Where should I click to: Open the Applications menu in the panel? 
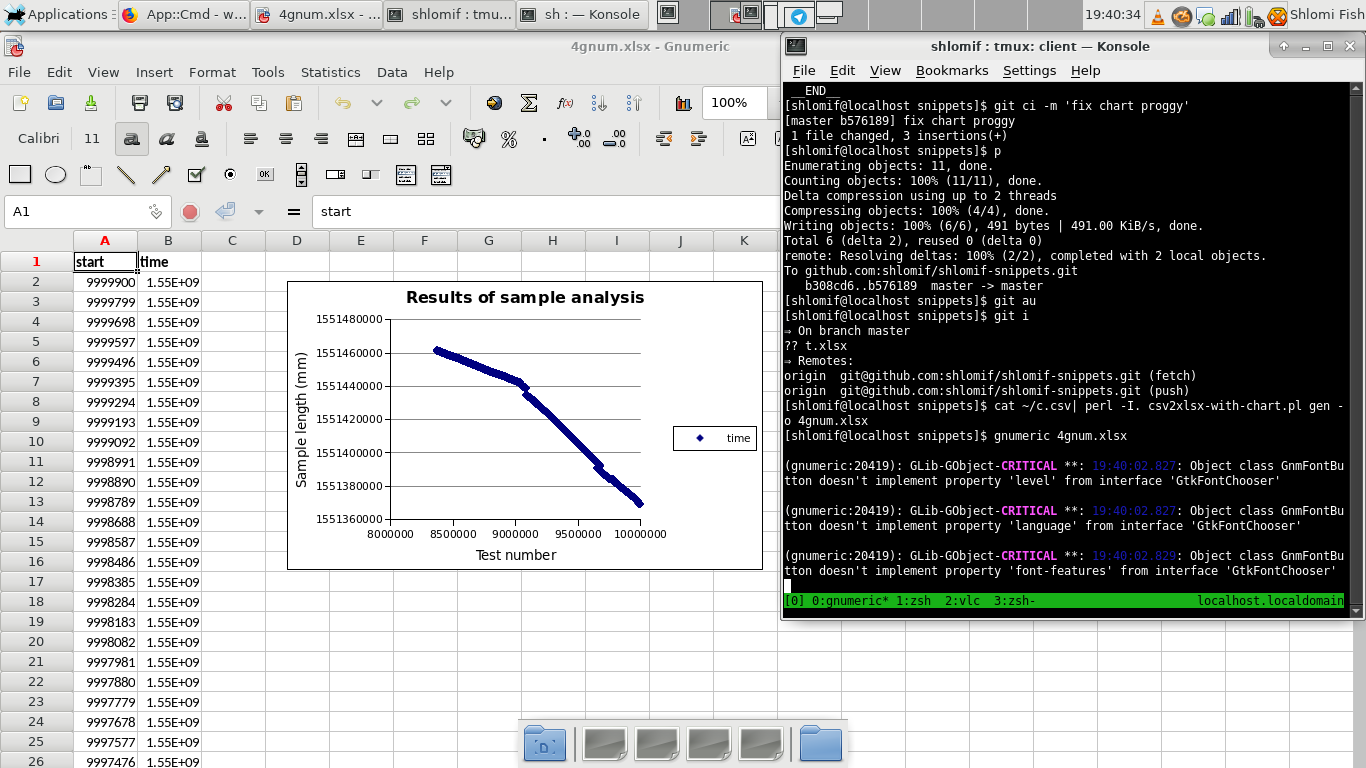point(57,15)
